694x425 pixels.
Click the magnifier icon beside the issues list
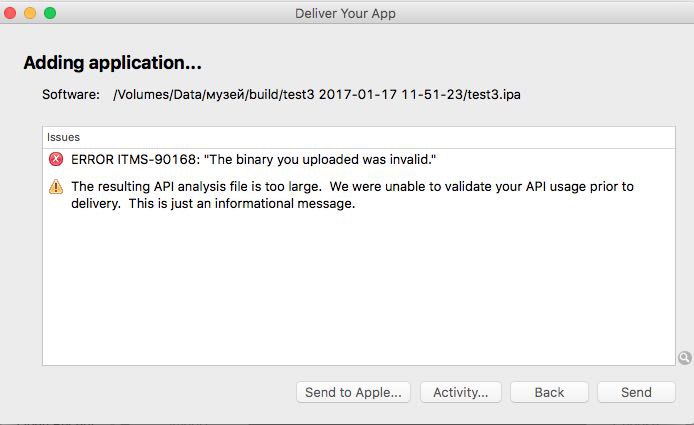coord(685,357)
